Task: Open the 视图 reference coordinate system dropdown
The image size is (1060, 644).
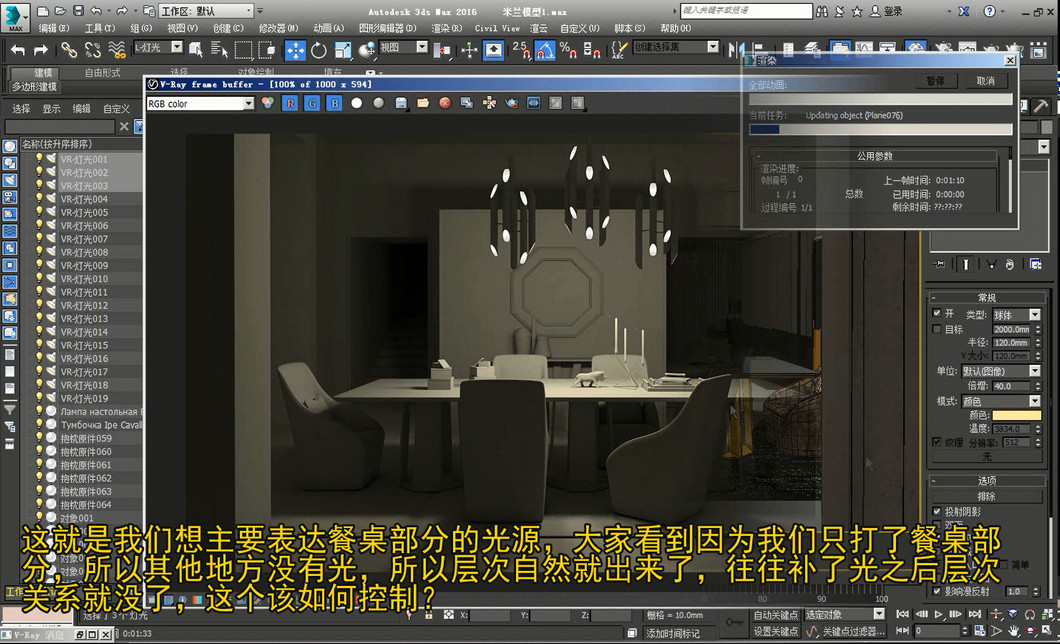Action: click(404, 47)
